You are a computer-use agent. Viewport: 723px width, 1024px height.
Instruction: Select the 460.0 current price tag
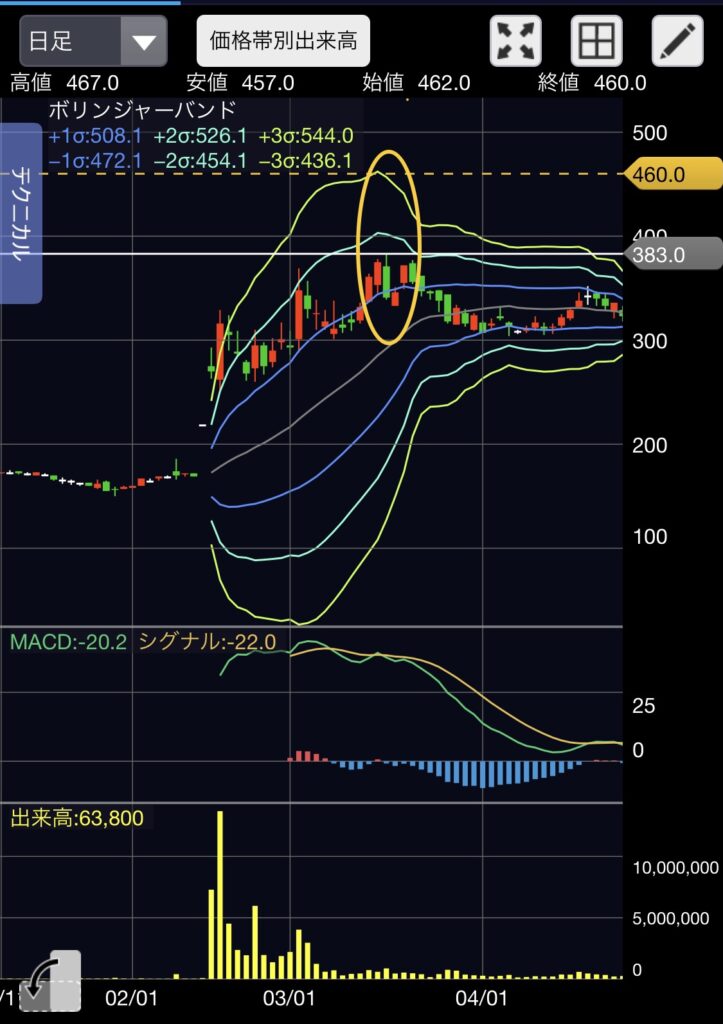[x=672, y=175]
